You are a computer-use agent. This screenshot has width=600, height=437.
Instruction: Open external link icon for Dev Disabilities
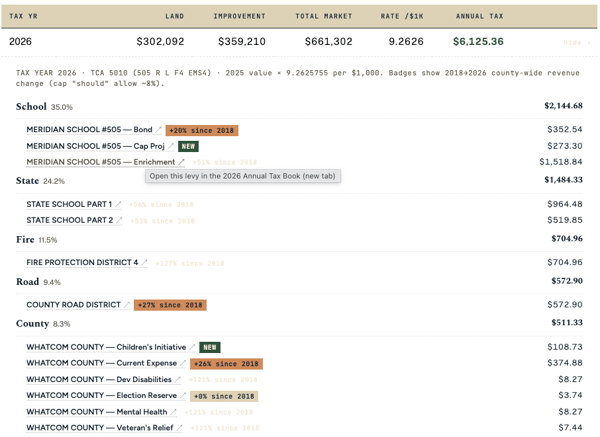tap(178, 380)
